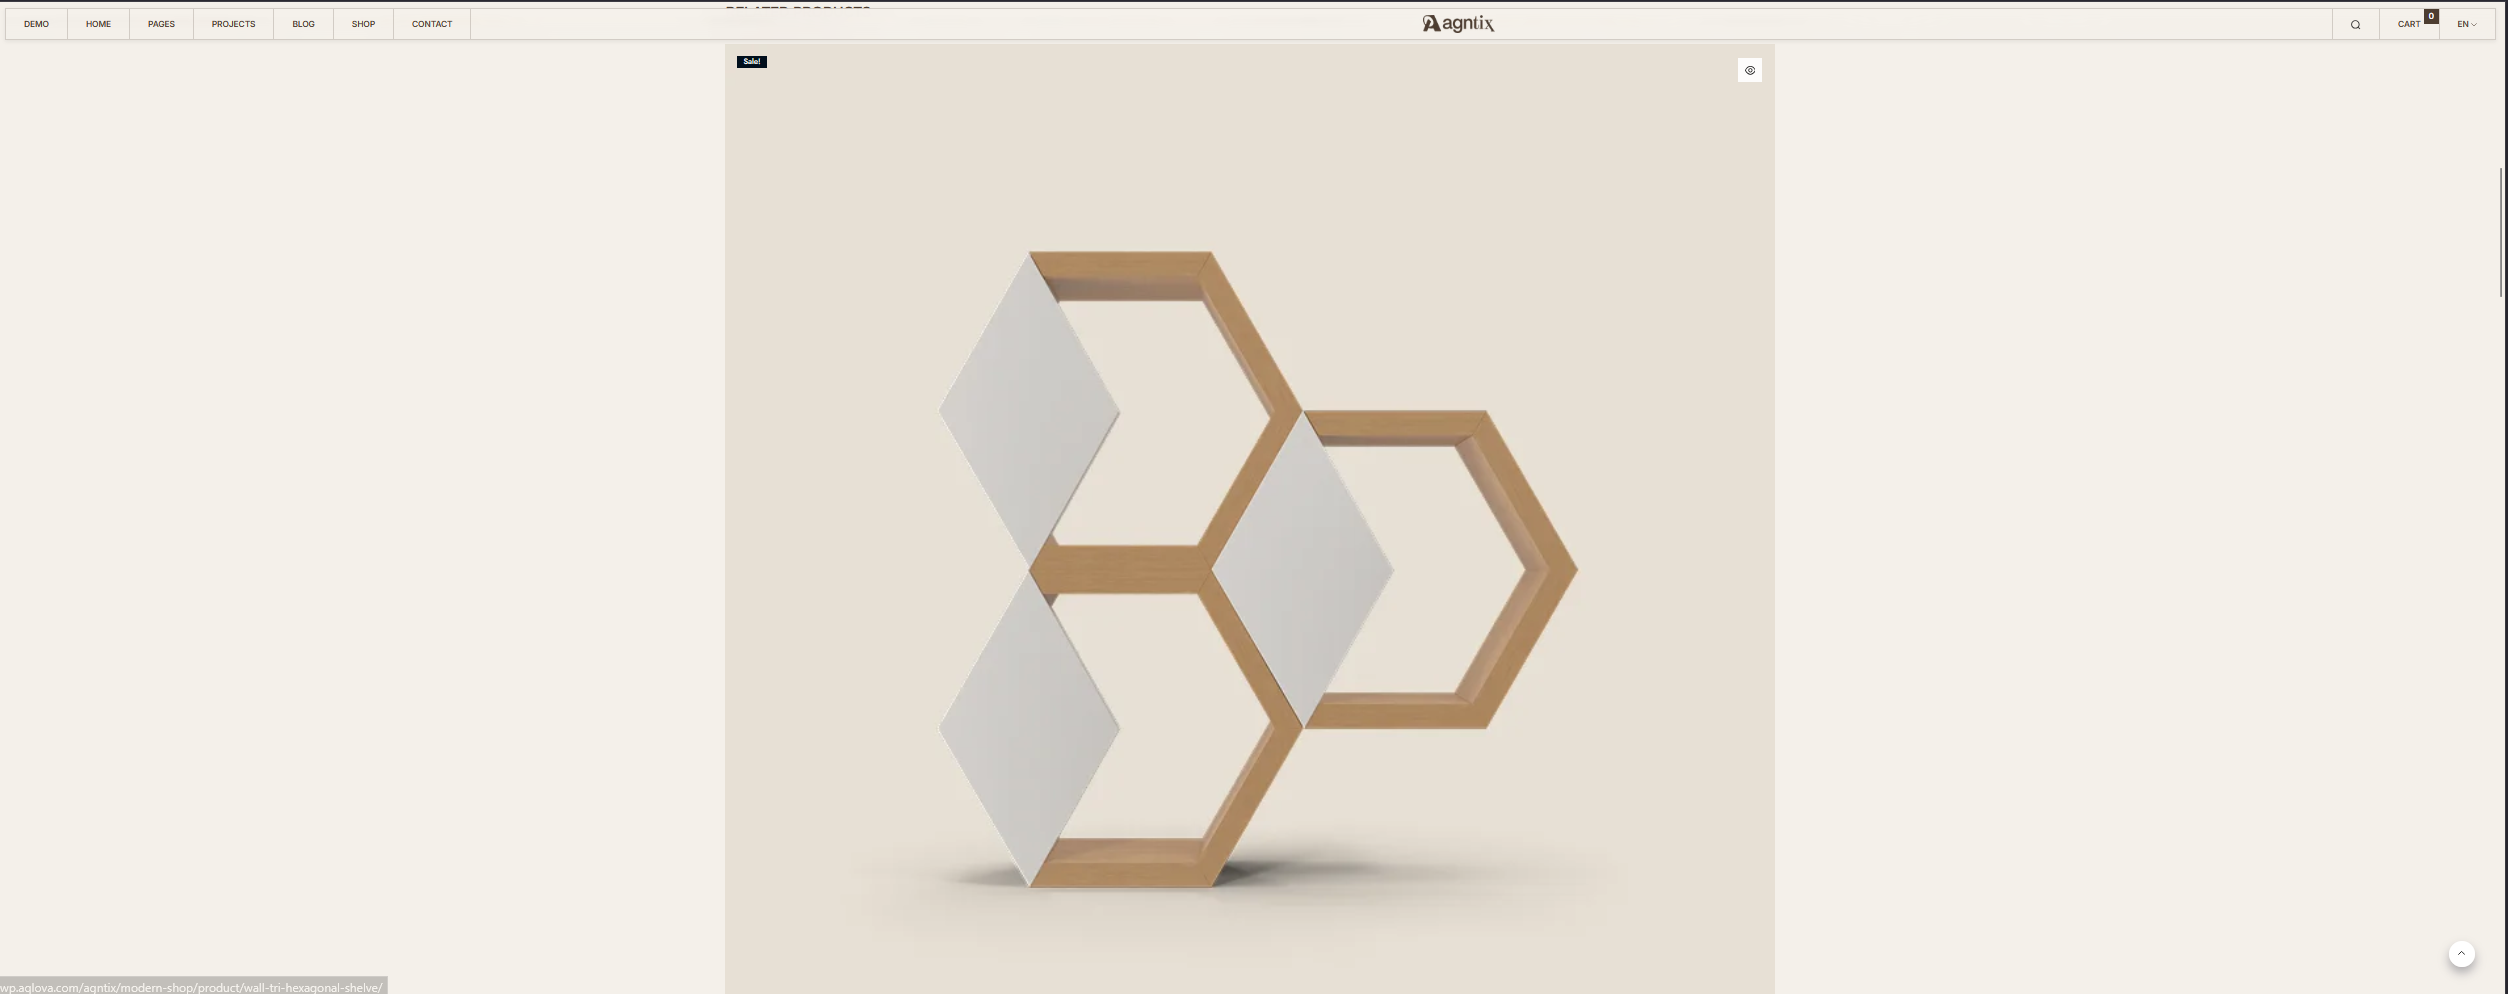Open the PROJECTS menu item
The width and height of the screenshot is (2508, 994).
point(233,24)
